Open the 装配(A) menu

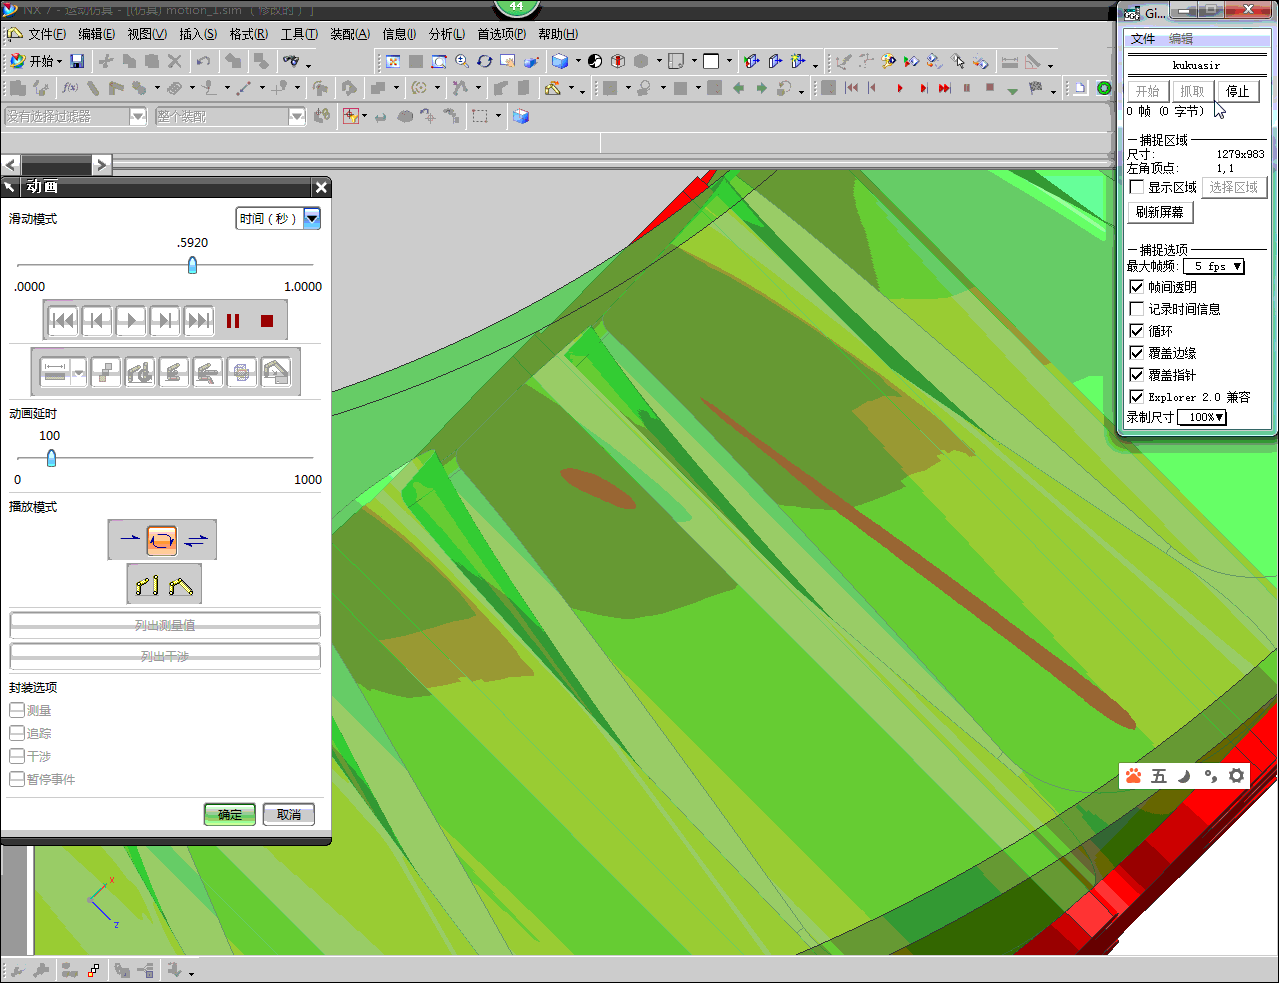[x=350, y=34]
